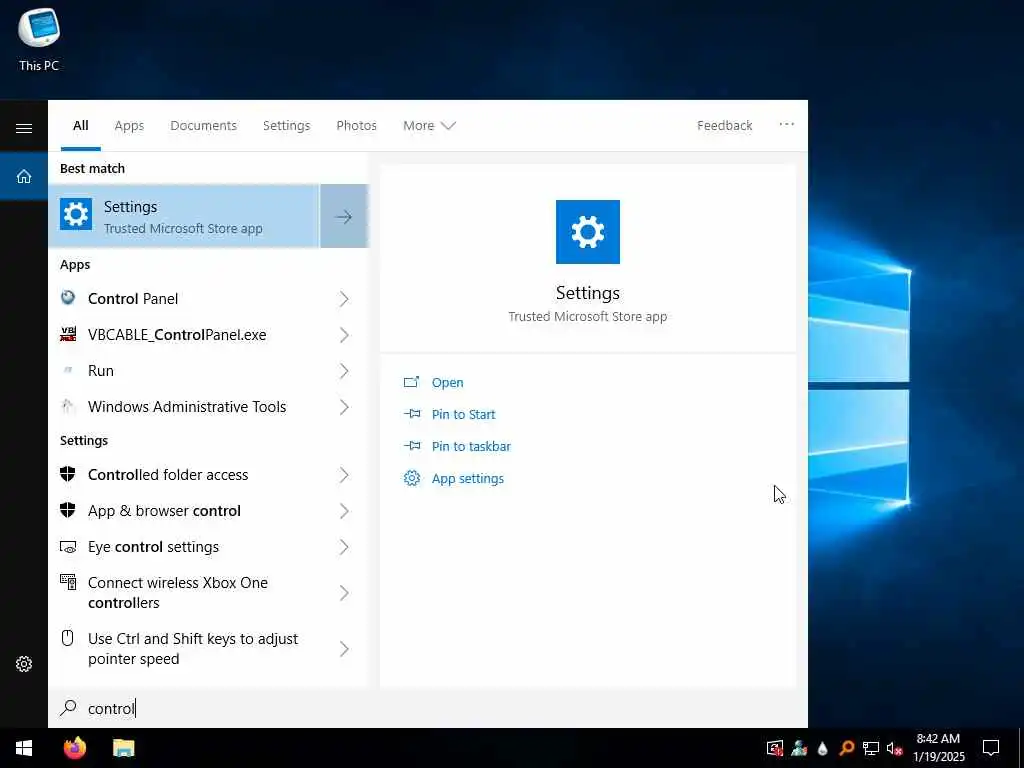Screen dimensions: 1024x768
Task: Click the Run app icon
Action: 68,370
